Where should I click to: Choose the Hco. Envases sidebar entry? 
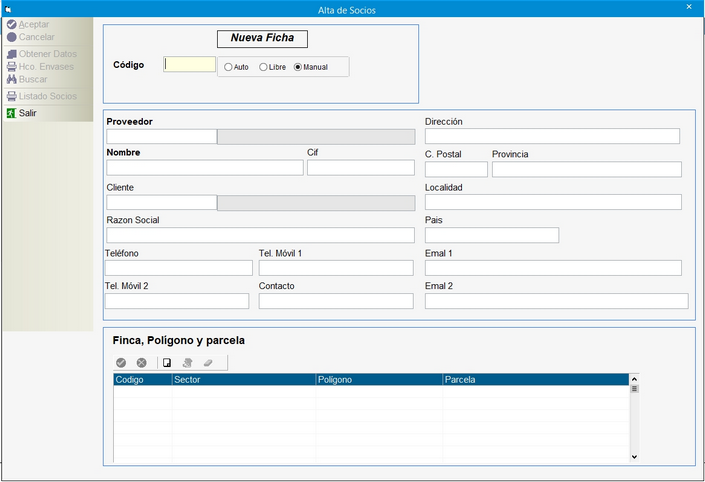[46, 67]
